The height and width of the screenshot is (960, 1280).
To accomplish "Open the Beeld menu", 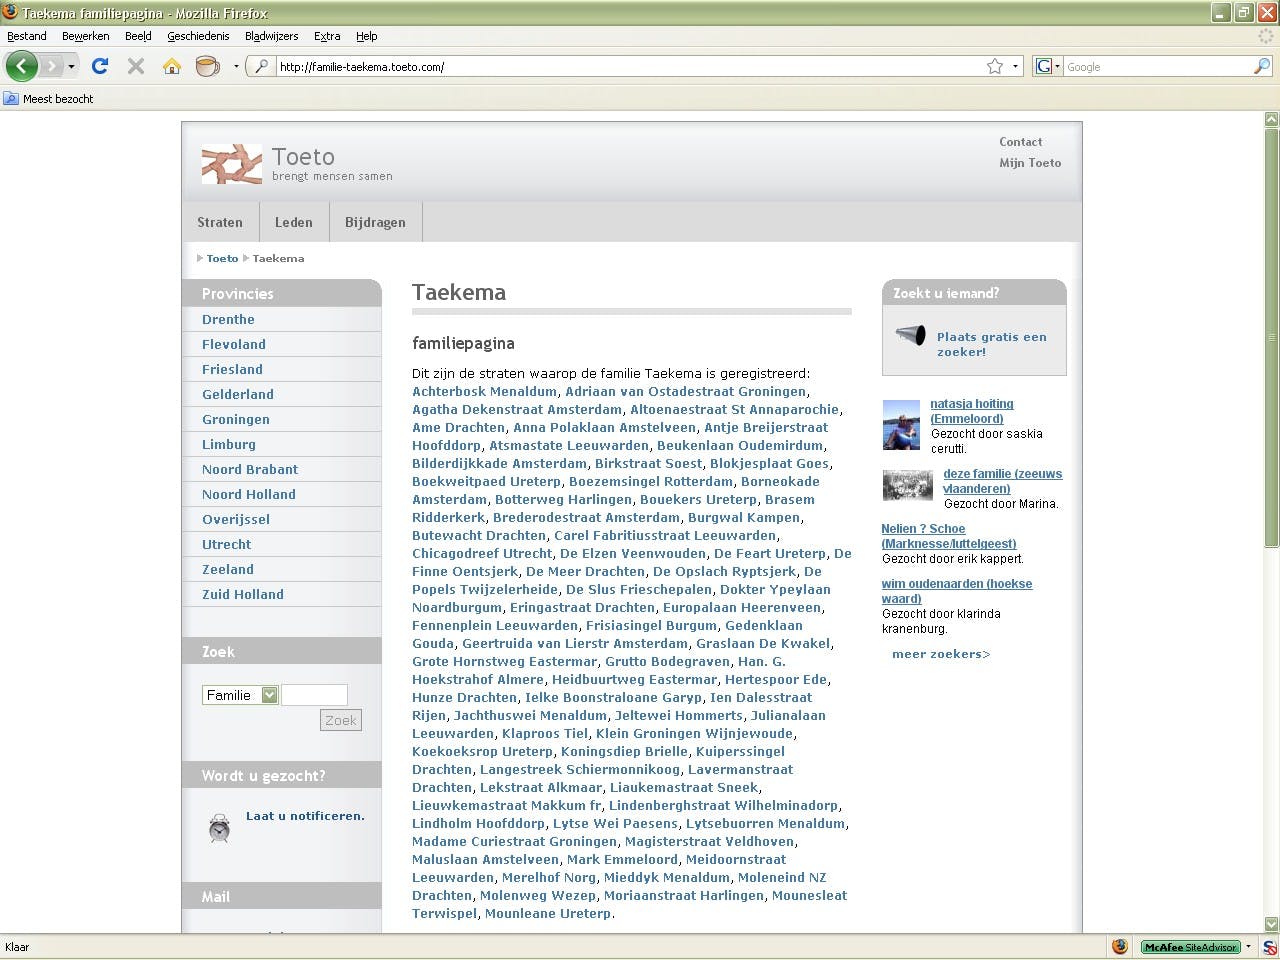I will [x=138, y=36].
